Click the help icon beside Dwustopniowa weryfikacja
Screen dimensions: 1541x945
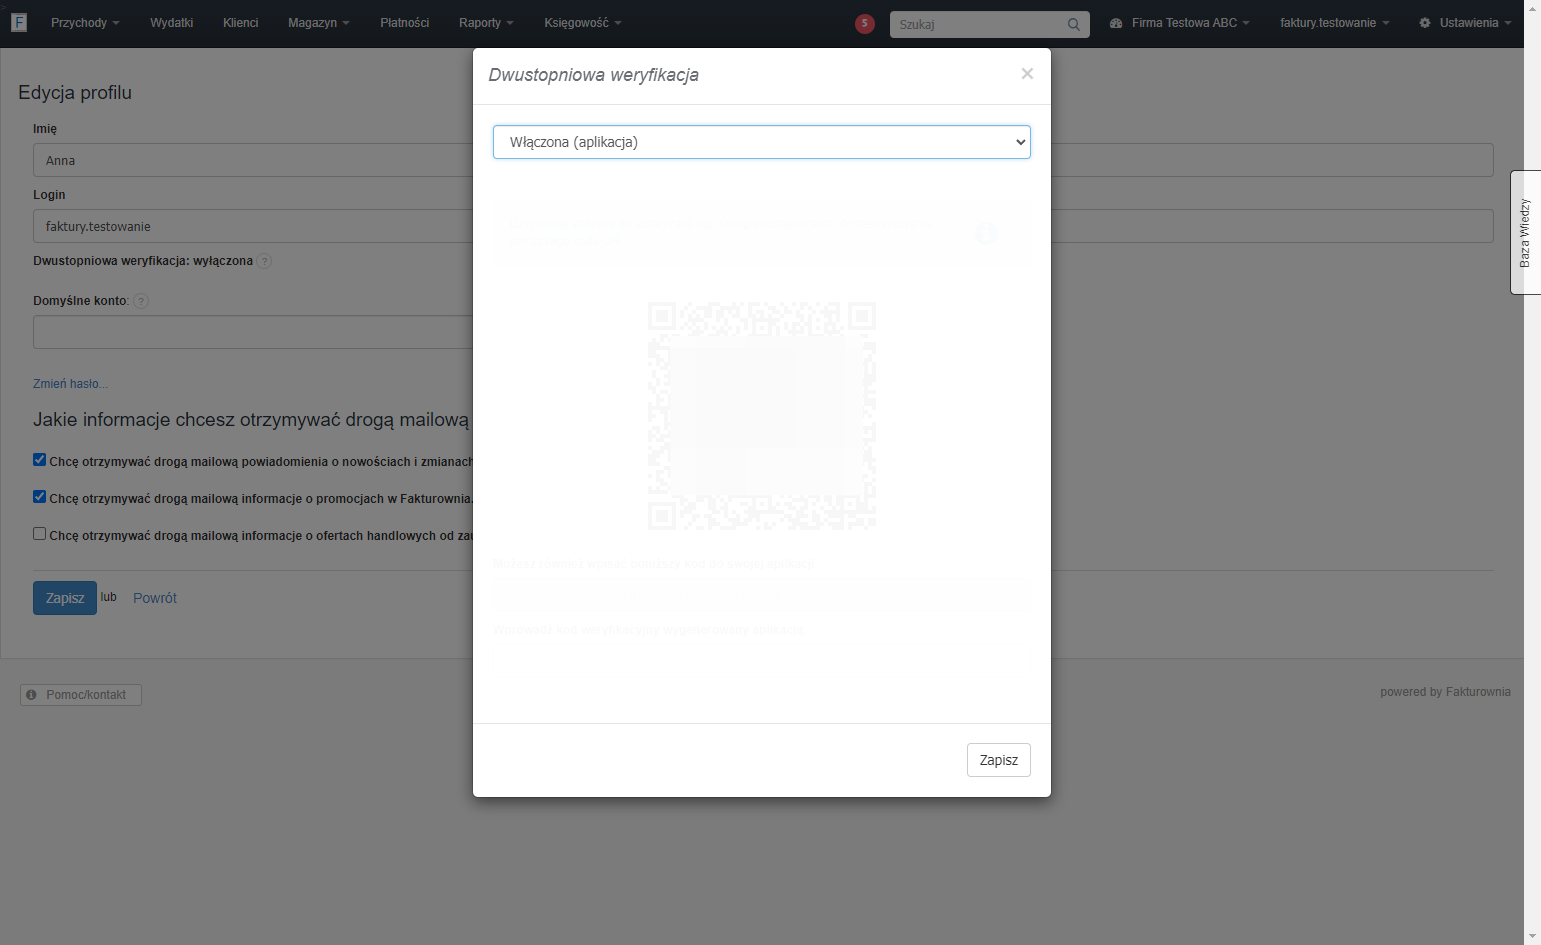click(264, 261)
